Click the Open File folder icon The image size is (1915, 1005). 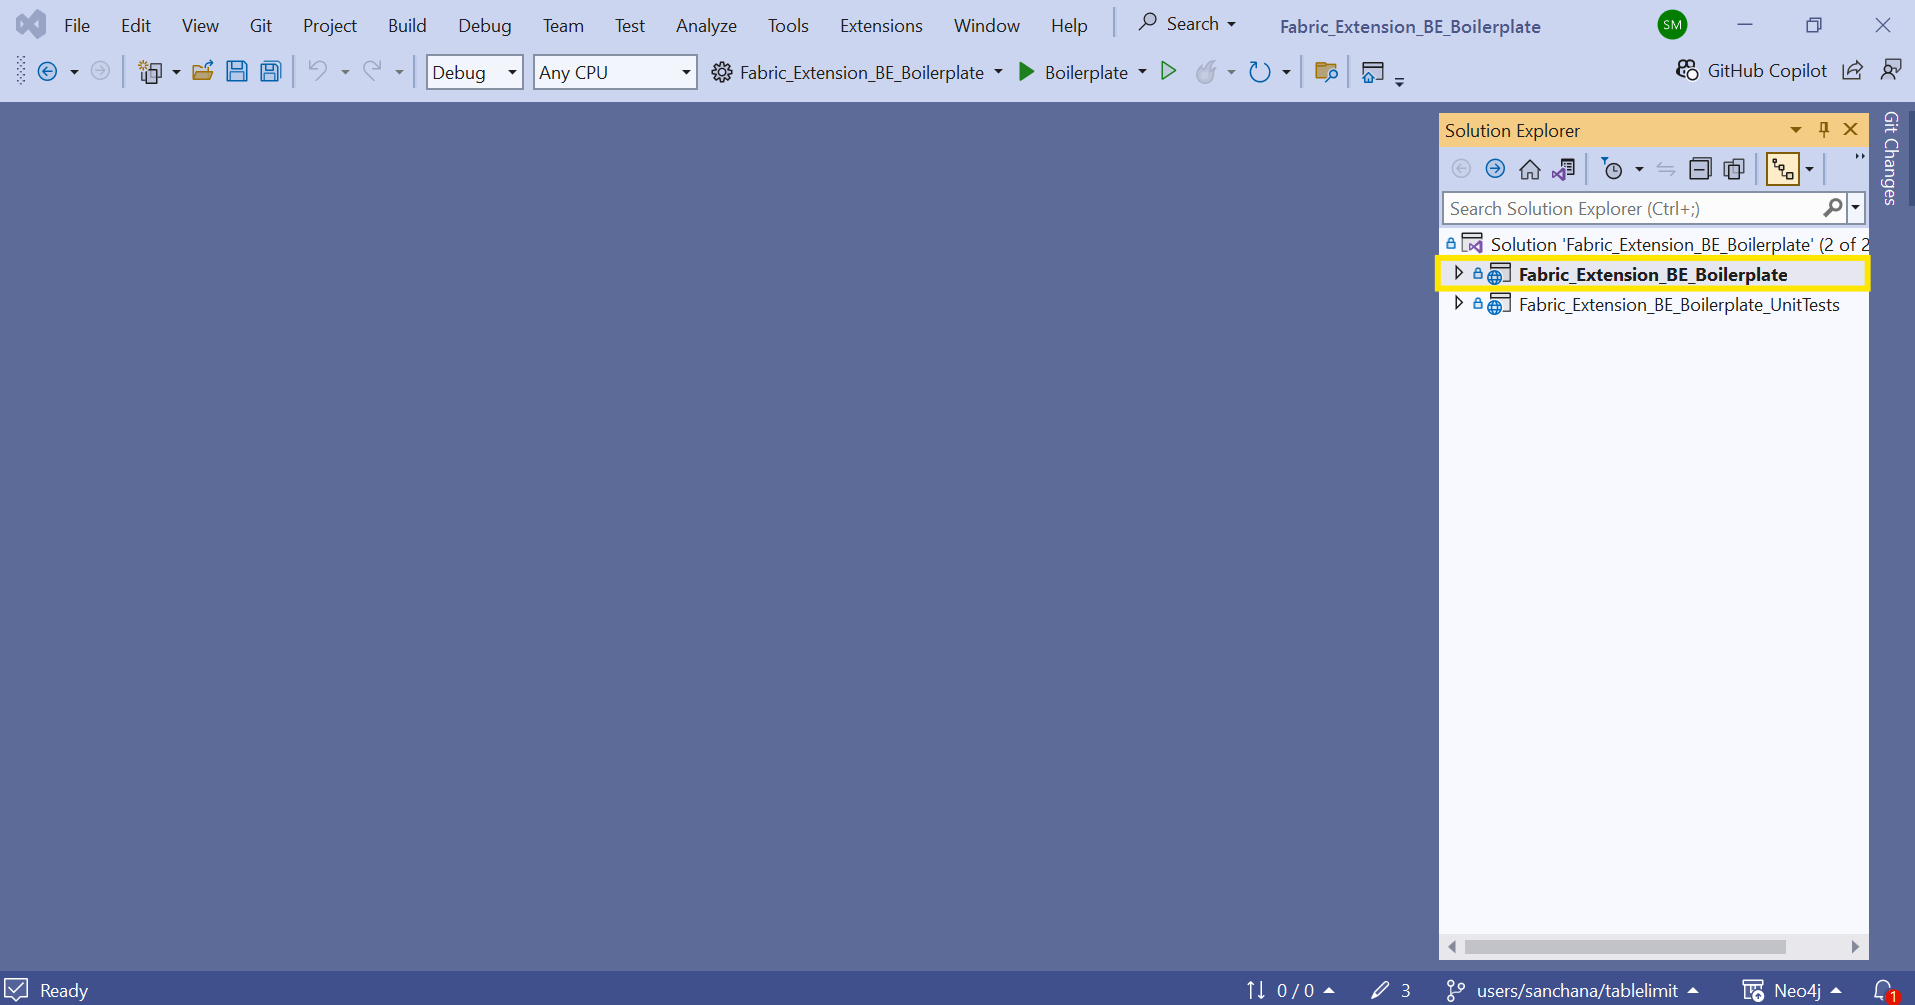203,71
